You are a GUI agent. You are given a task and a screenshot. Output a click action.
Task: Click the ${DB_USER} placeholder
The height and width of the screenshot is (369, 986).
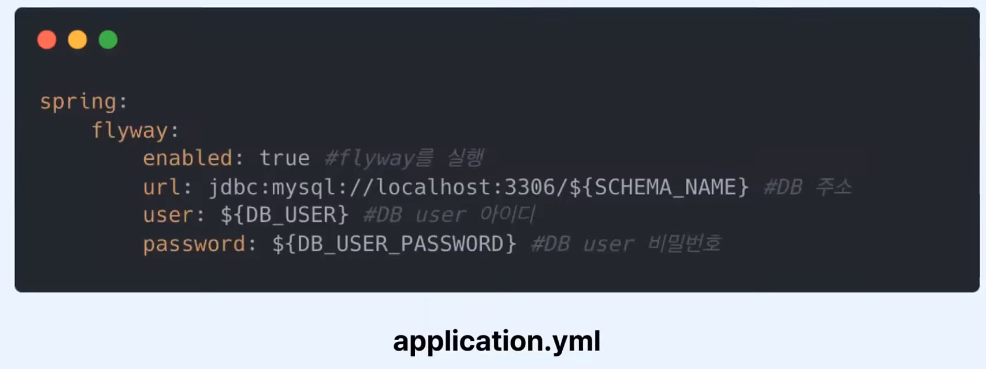[x=284, y=216]
